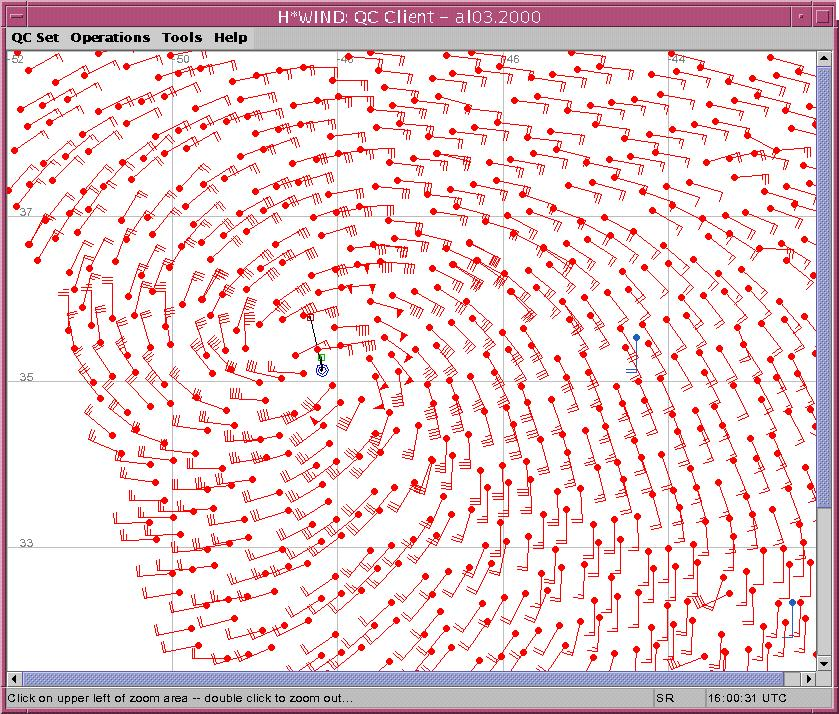839x714 pixels.
Task: Click the blue wind barb at bottom right
Action: coord(792,603)
